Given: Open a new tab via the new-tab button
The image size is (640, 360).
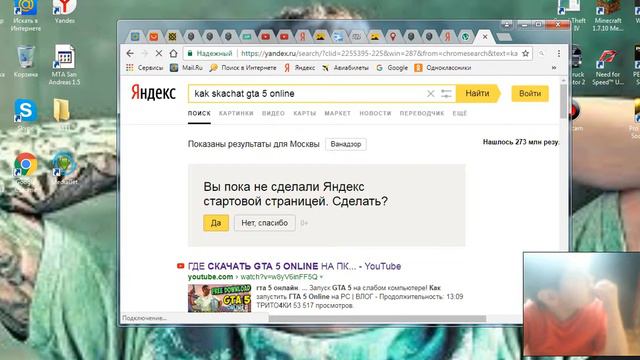Looking at the screenshot, I should point(504,37).
